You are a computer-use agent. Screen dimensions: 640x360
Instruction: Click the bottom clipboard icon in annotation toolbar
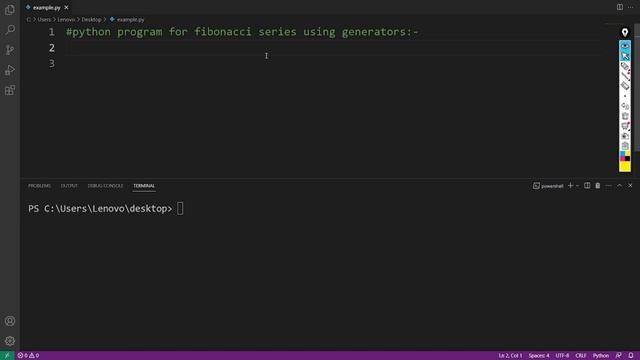pyautogui.click(x=625, y=146)
